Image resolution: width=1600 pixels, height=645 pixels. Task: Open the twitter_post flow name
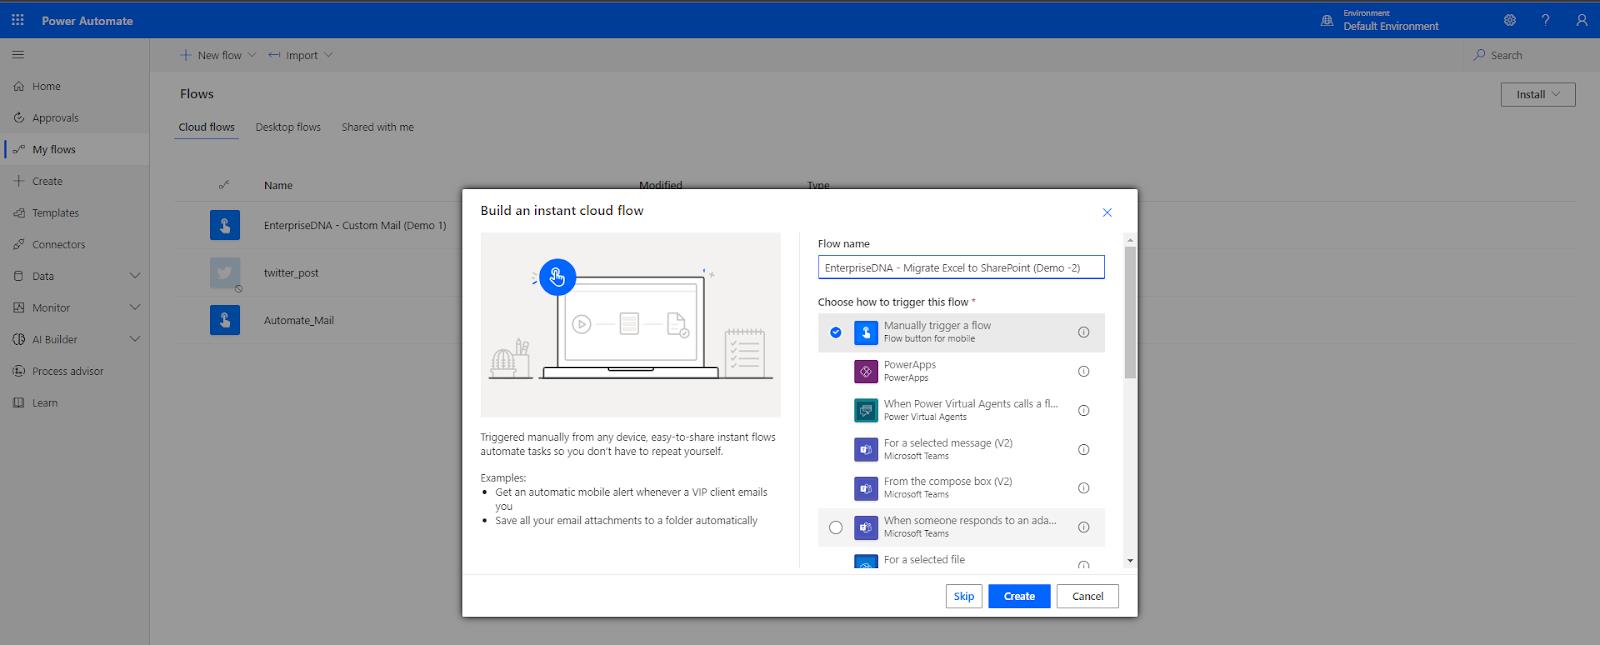tap(291, 273)
